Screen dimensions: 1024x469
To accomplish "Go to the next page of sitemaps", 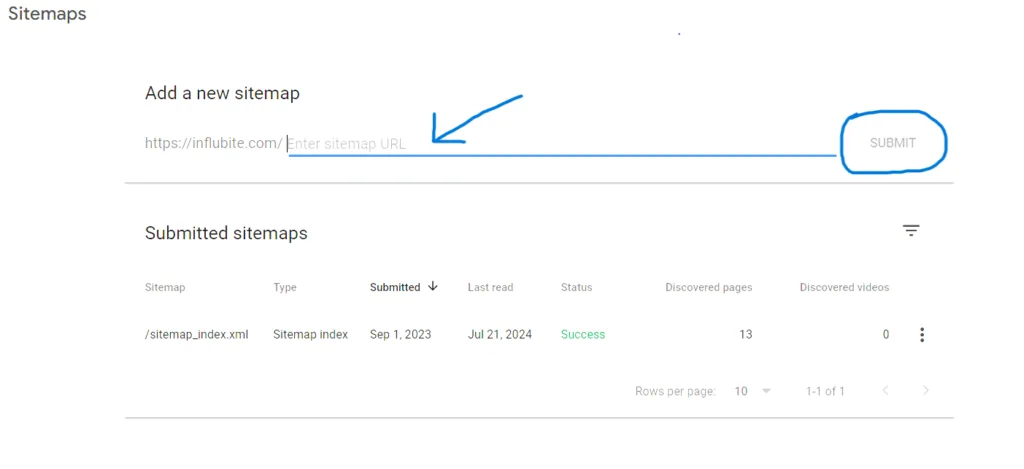I will coord(925,391).
